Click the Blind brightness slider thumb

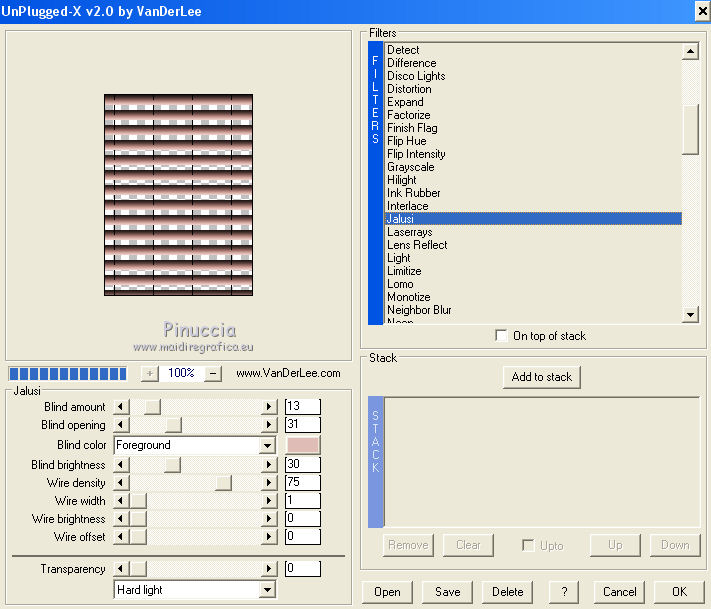pos(172,465)
